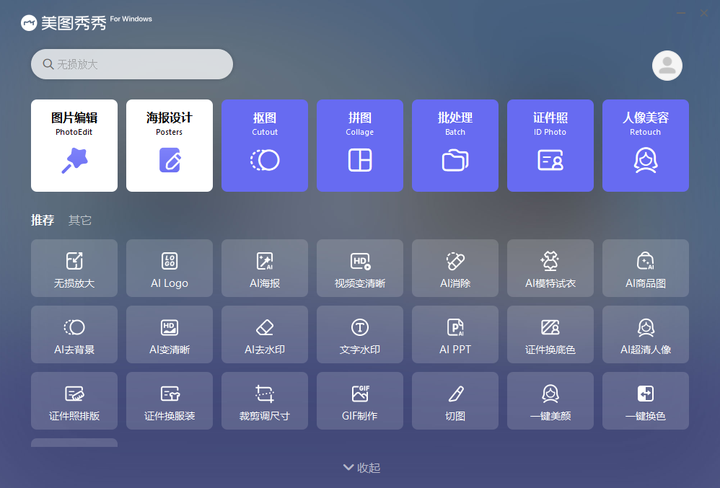Start 批处理 Batch processing
720x488 pixels.
point(455,146)
